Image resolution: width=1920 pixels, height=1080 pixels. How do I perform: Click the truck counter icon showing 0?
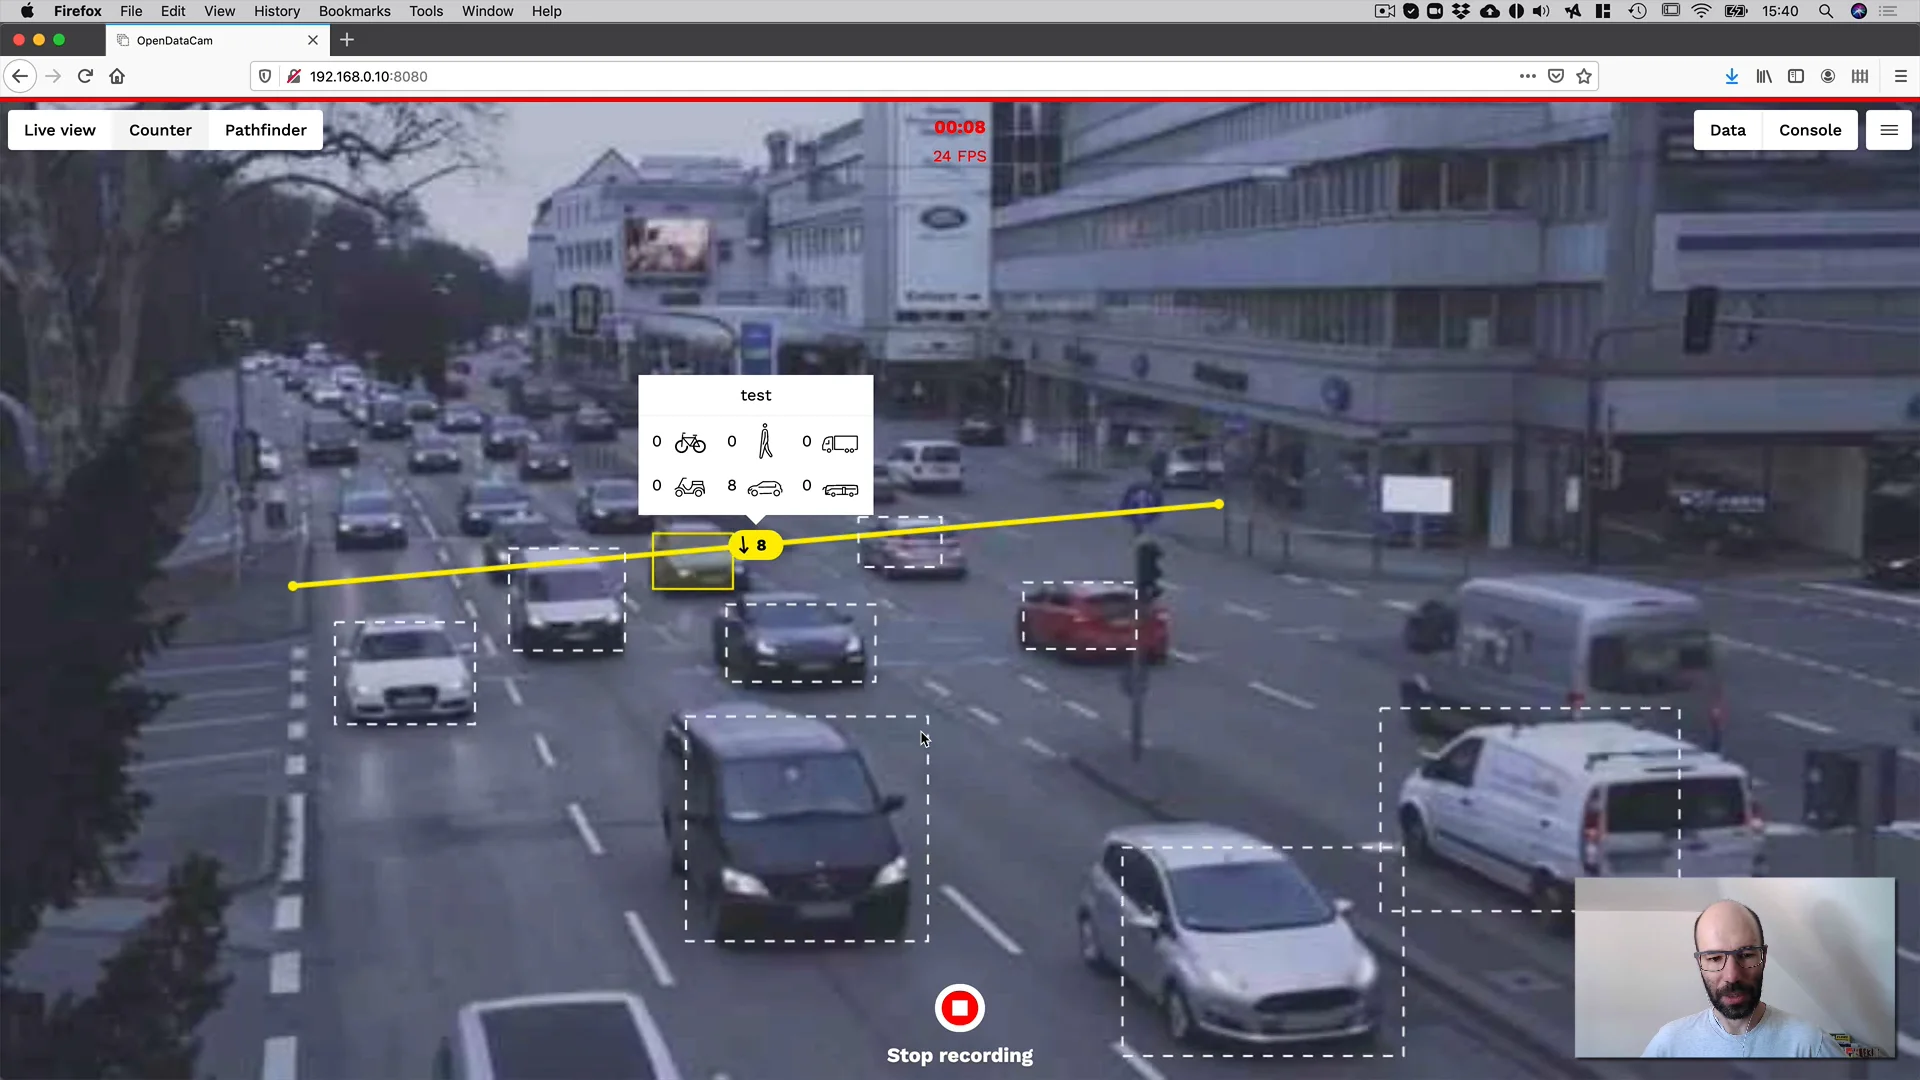[x=840, y=443]
